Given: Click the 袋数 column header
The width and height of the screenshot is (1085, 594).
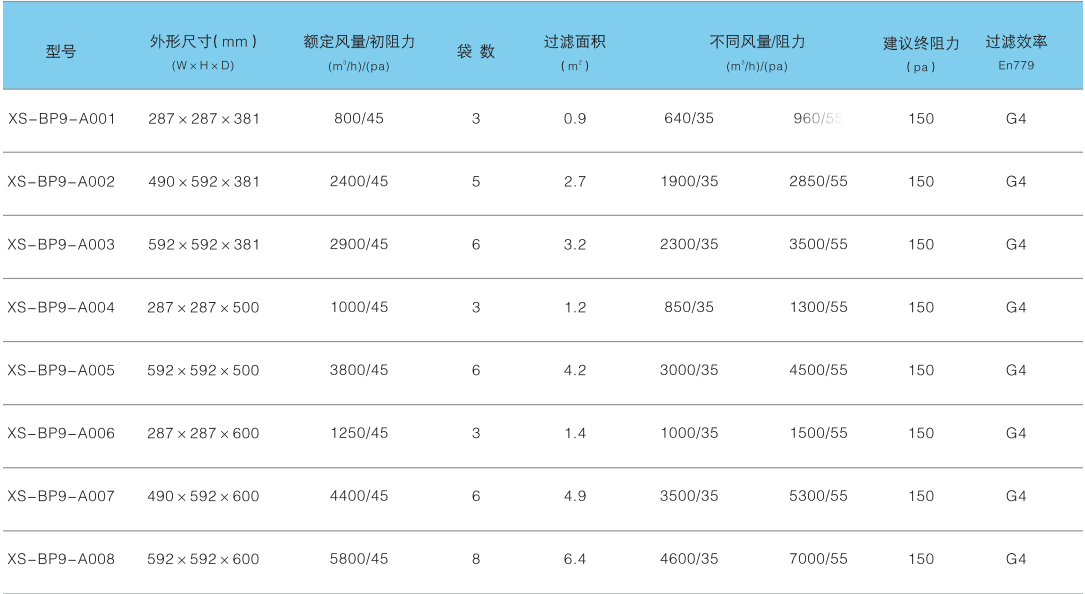Looking at the screenshot, I should click(x=476, y=52).
